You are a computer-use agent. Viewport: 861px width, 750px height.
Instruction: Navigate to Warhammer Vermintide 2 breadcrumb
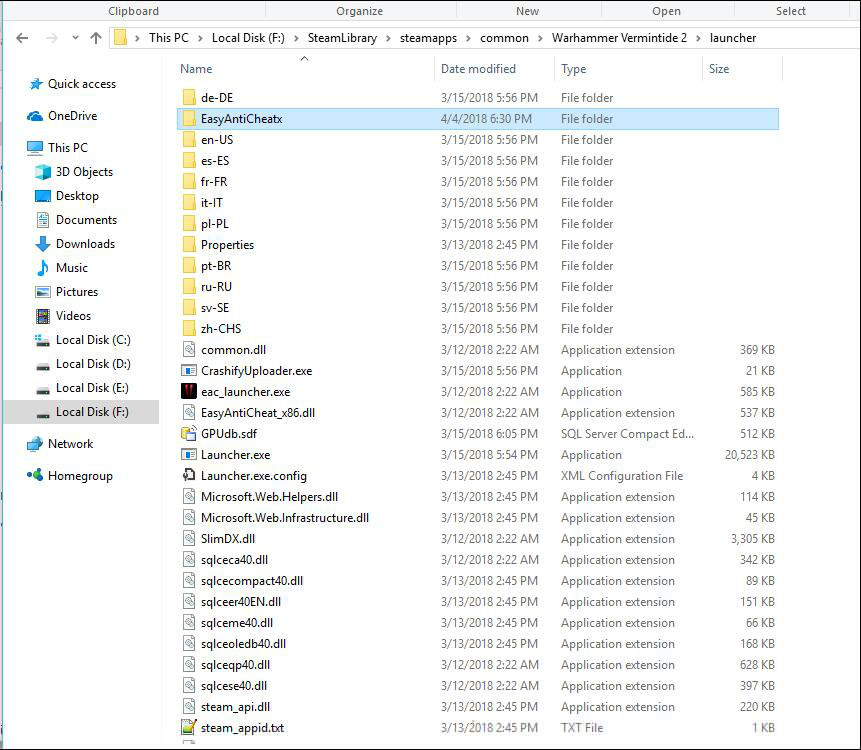coord(619,38)
